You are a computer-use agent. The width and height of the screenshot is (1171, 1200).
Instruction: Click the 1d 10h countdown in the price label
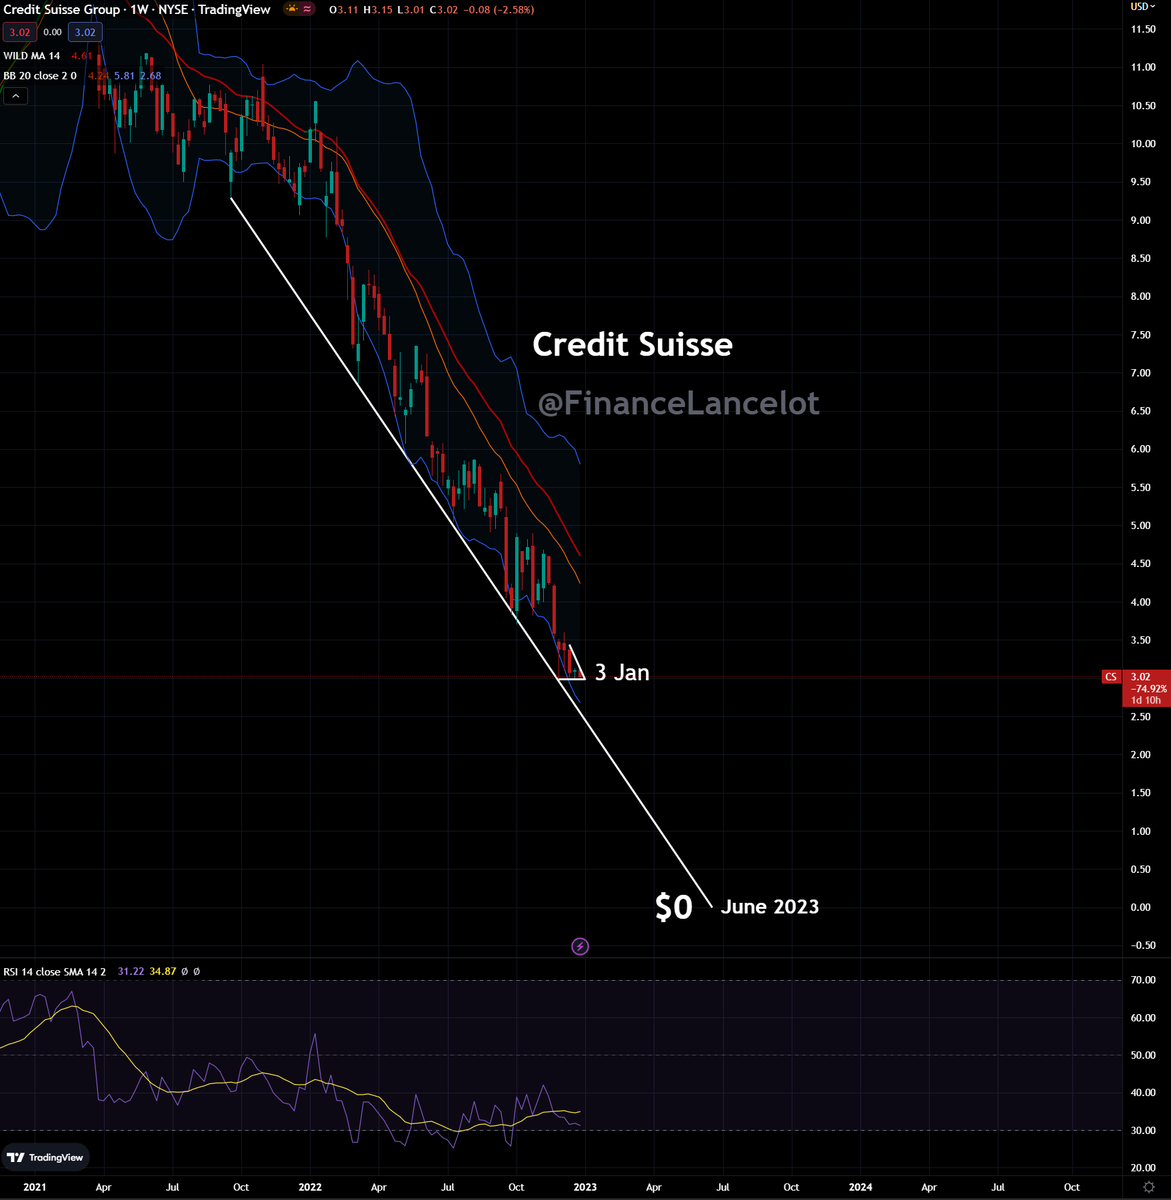point(1146,699)
